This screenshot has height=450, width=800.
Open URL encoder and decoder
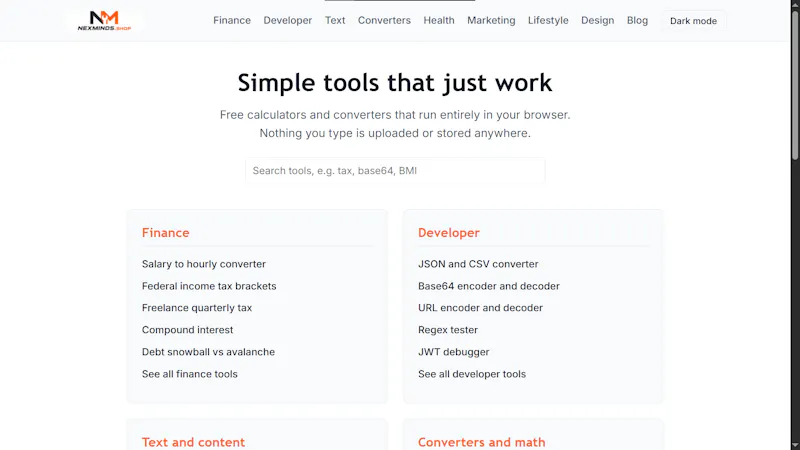tap(480, 308)
